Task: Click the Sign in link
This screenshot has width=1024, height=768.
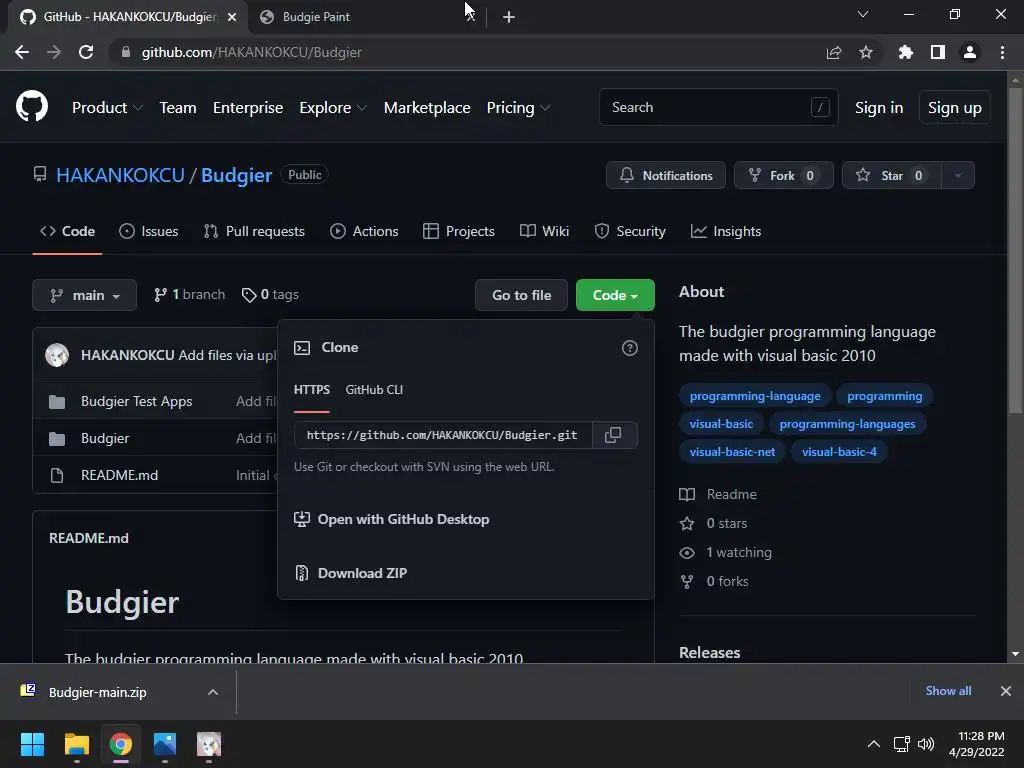Action: pyautogui.click(x=879, y=108)
